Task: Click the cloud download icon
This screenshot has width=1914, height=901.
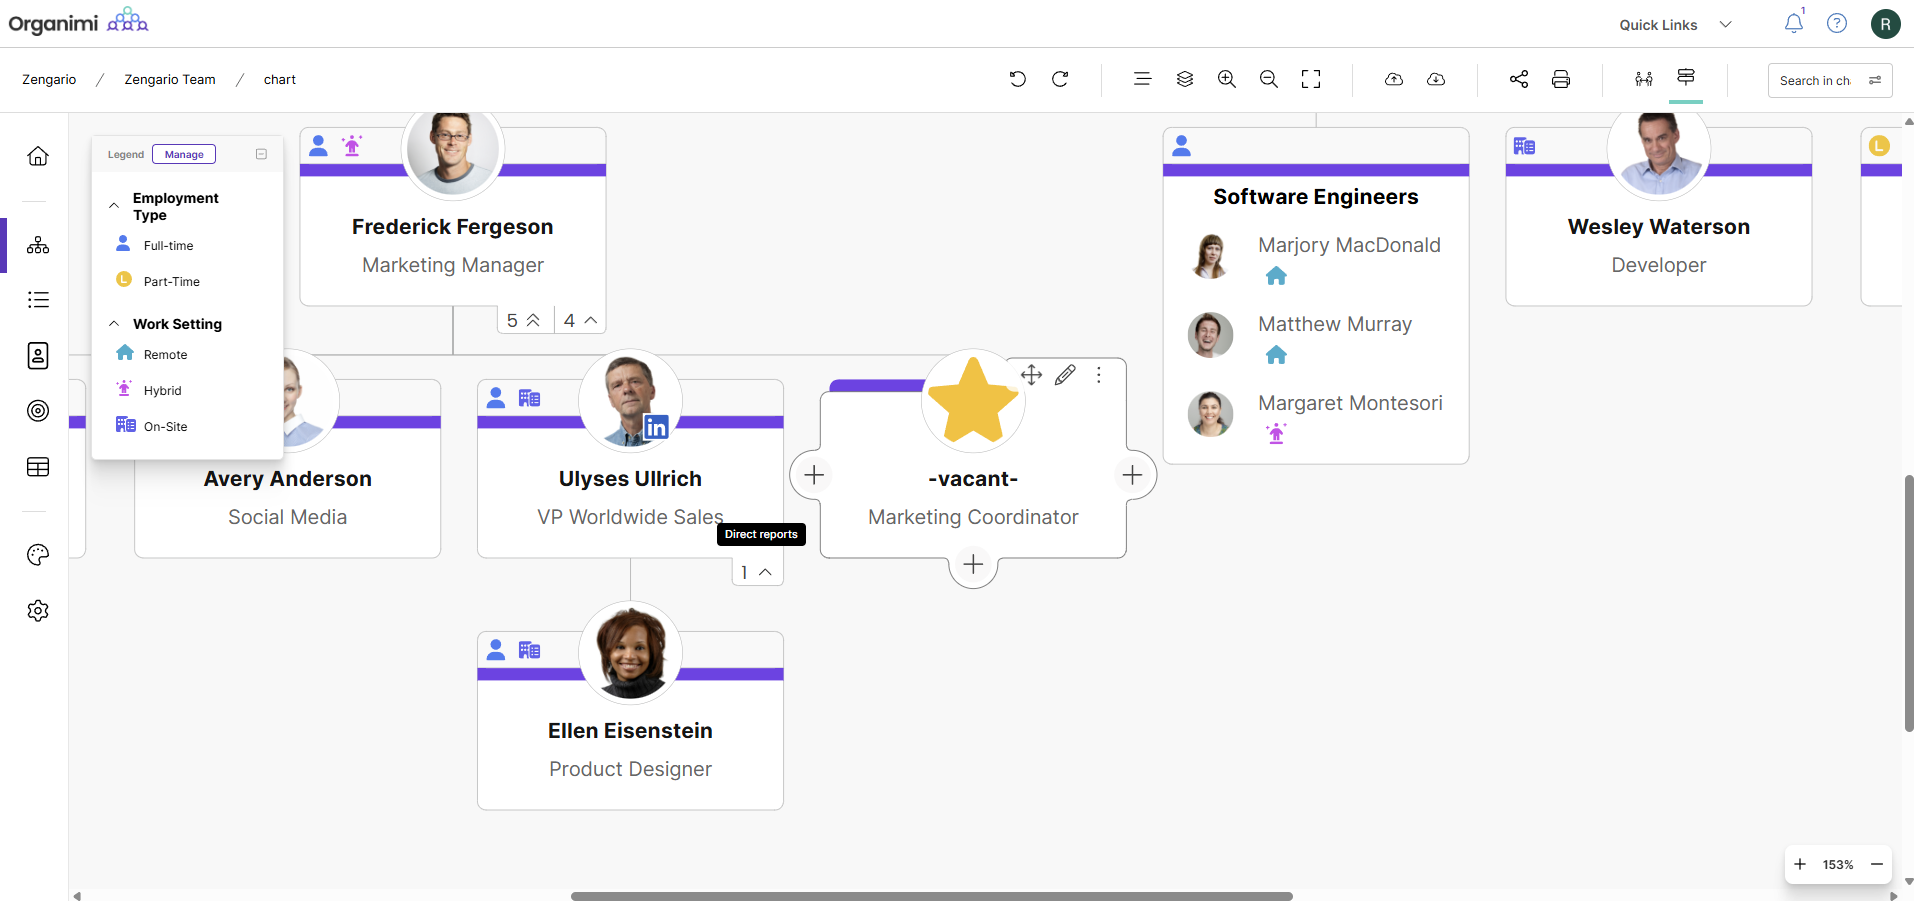Action: (1436, 79)
